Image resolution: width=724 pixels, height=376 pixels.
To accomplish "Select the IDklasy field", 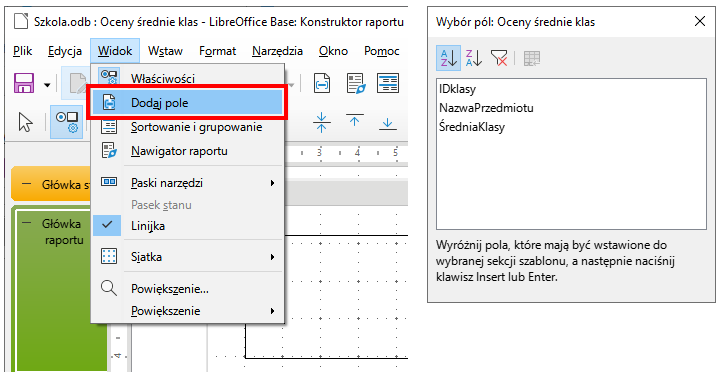I will [457, 89].
